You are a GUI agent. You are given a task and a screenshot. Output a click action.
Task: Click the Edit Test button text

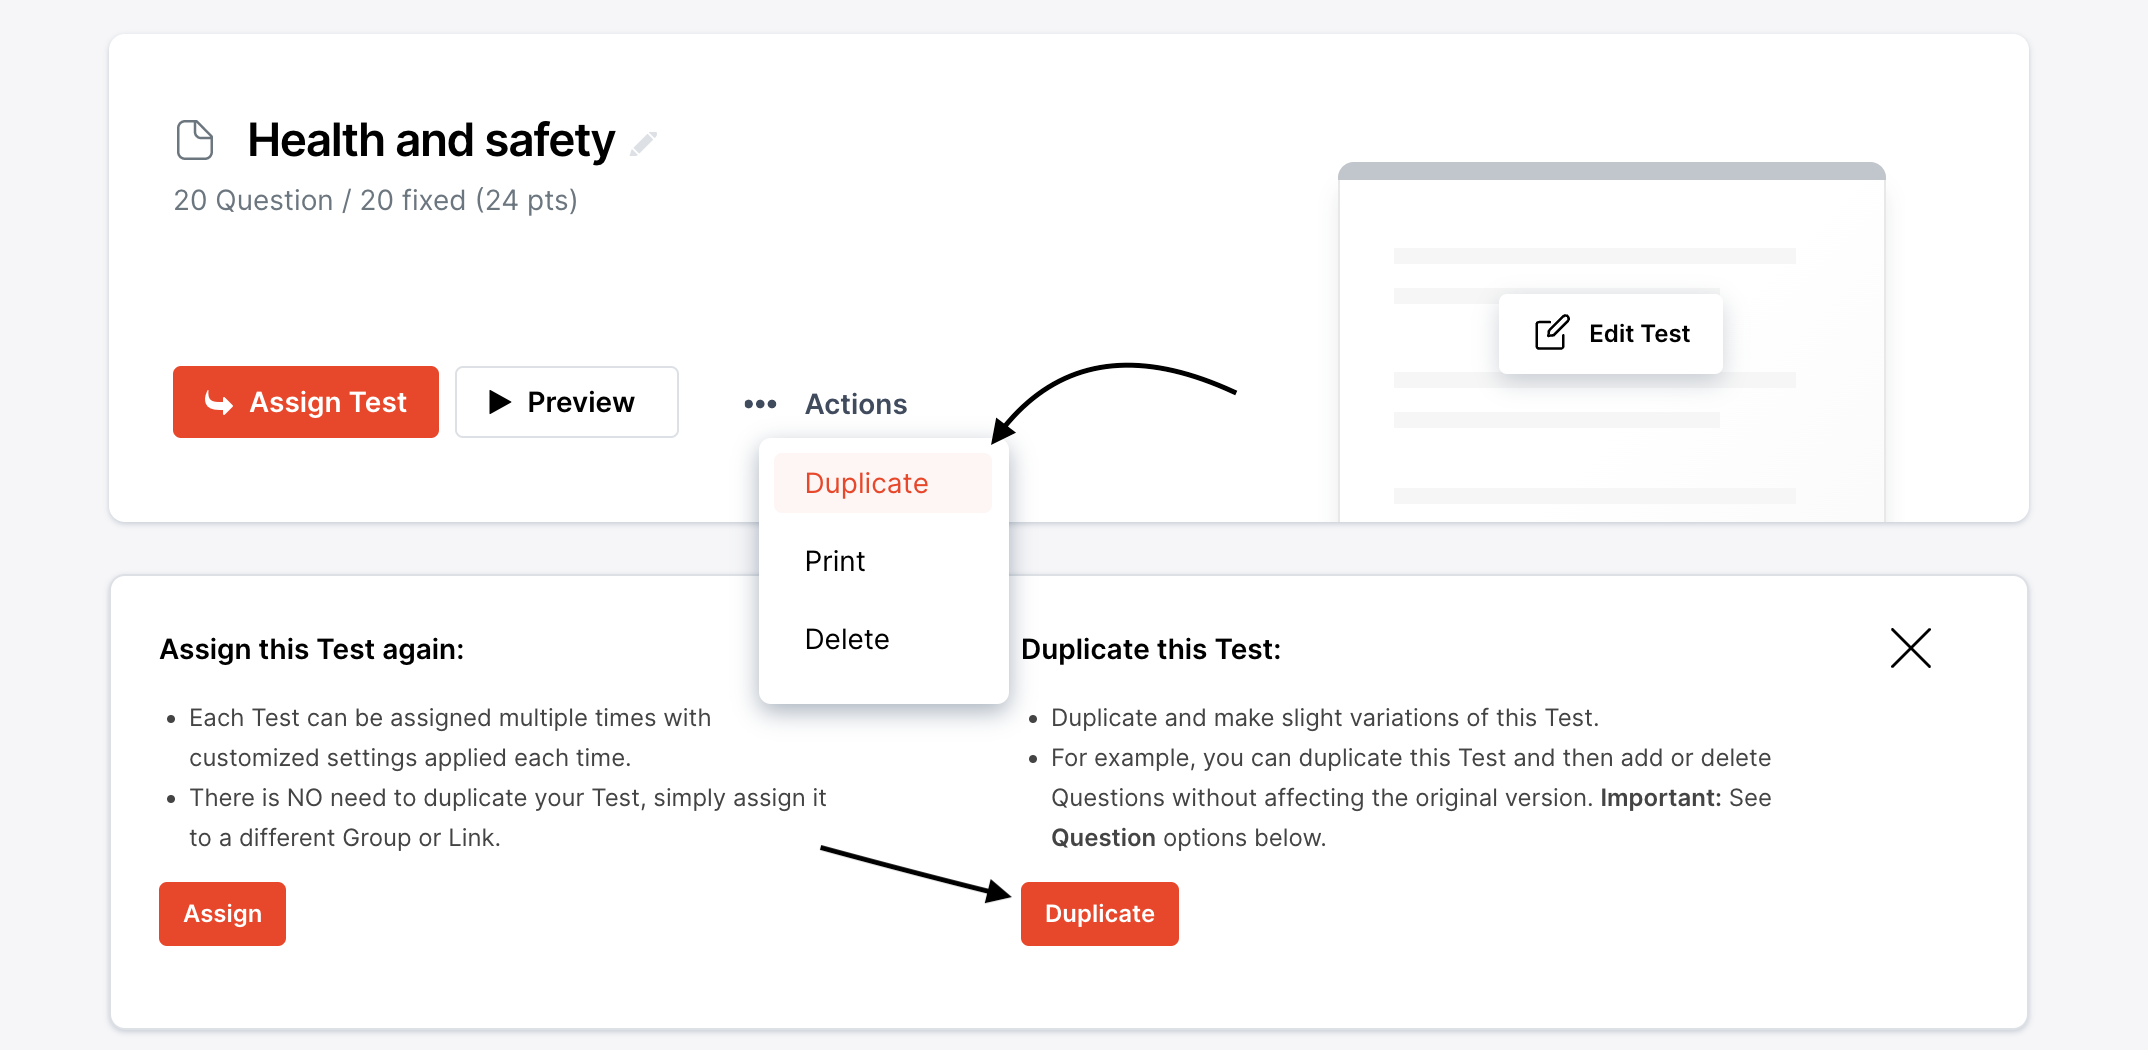click(1639, 333)
